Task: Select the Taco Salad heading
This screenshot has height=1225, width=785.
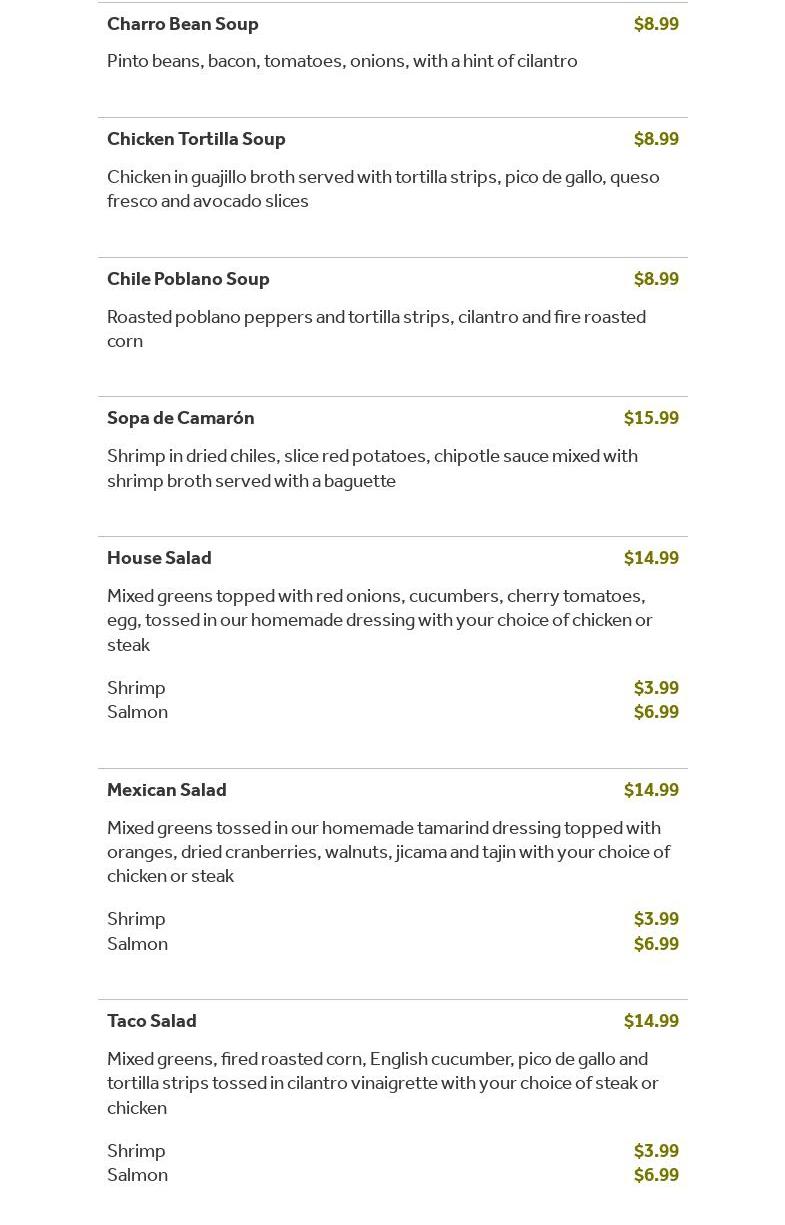Action: click(x=152, y=1021)
